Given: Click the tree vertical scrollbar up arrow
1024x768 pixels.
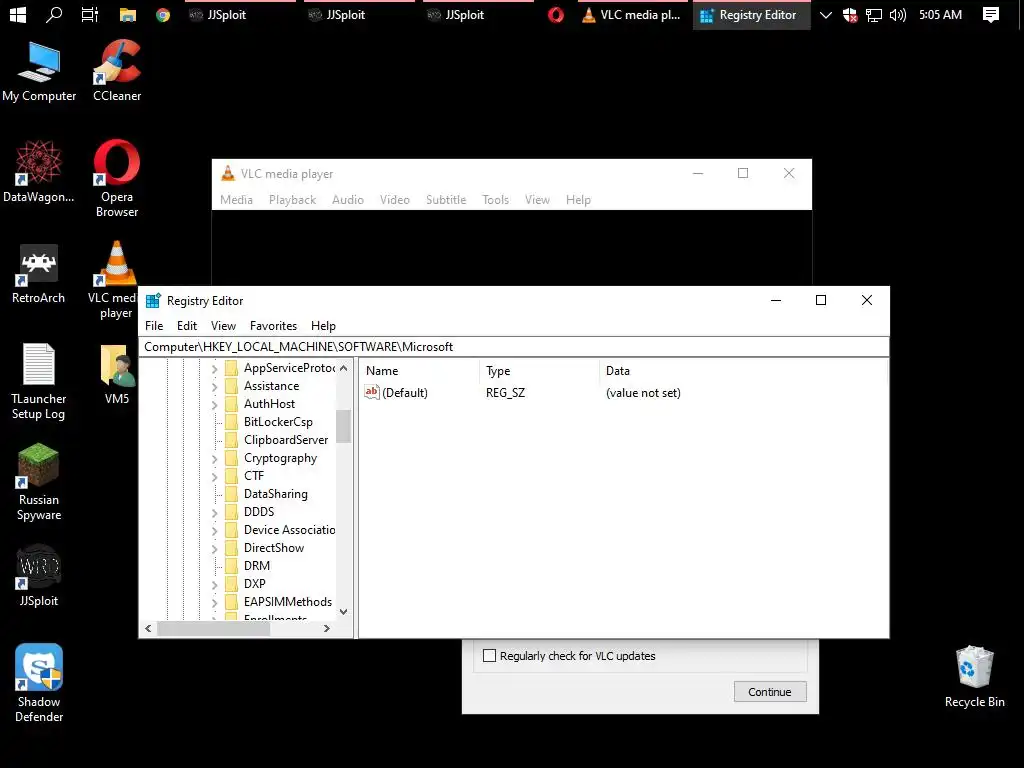Looking at the screenshot, I should coord(344,368).
